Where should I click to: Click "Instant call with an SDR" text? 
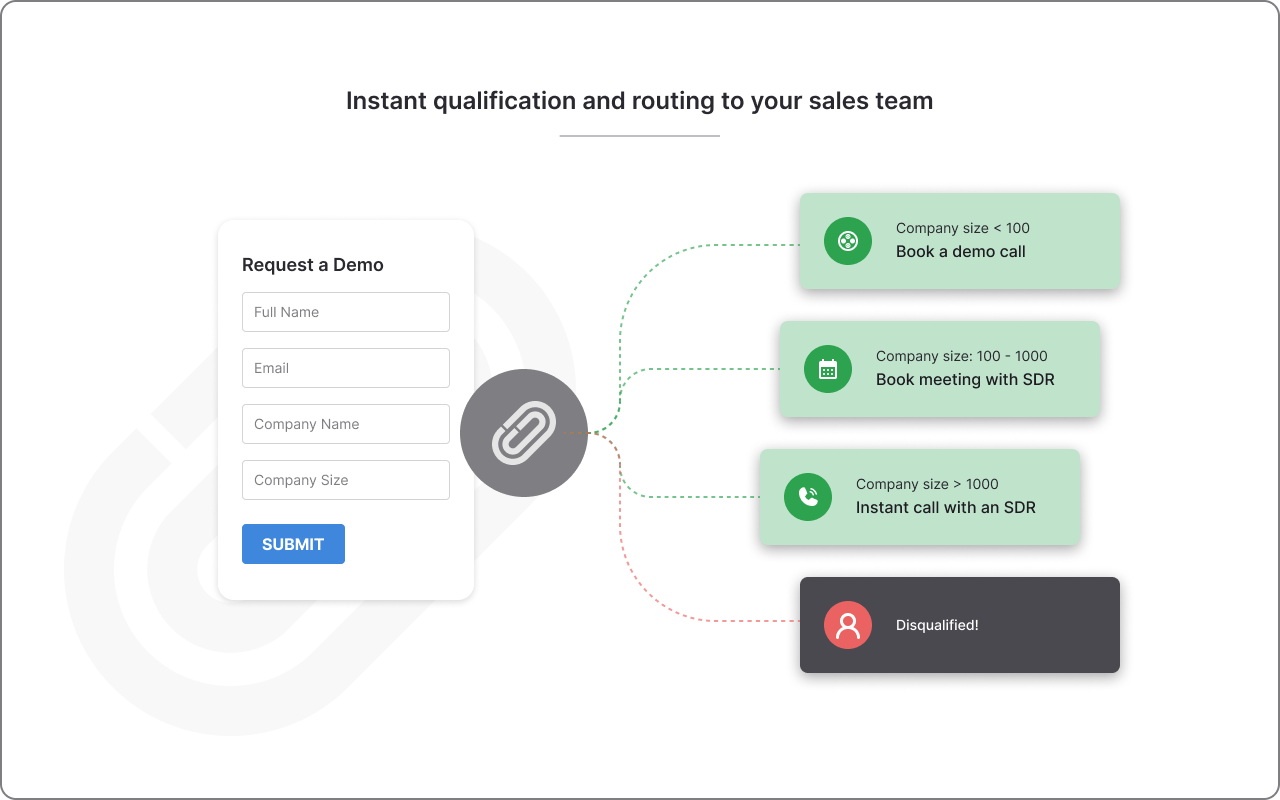(945, 508)
